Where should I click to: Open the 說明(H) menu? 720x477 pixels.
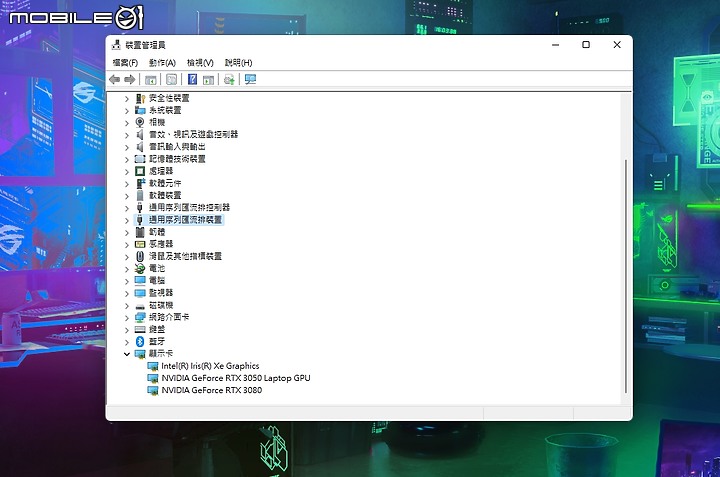point(238,63)
